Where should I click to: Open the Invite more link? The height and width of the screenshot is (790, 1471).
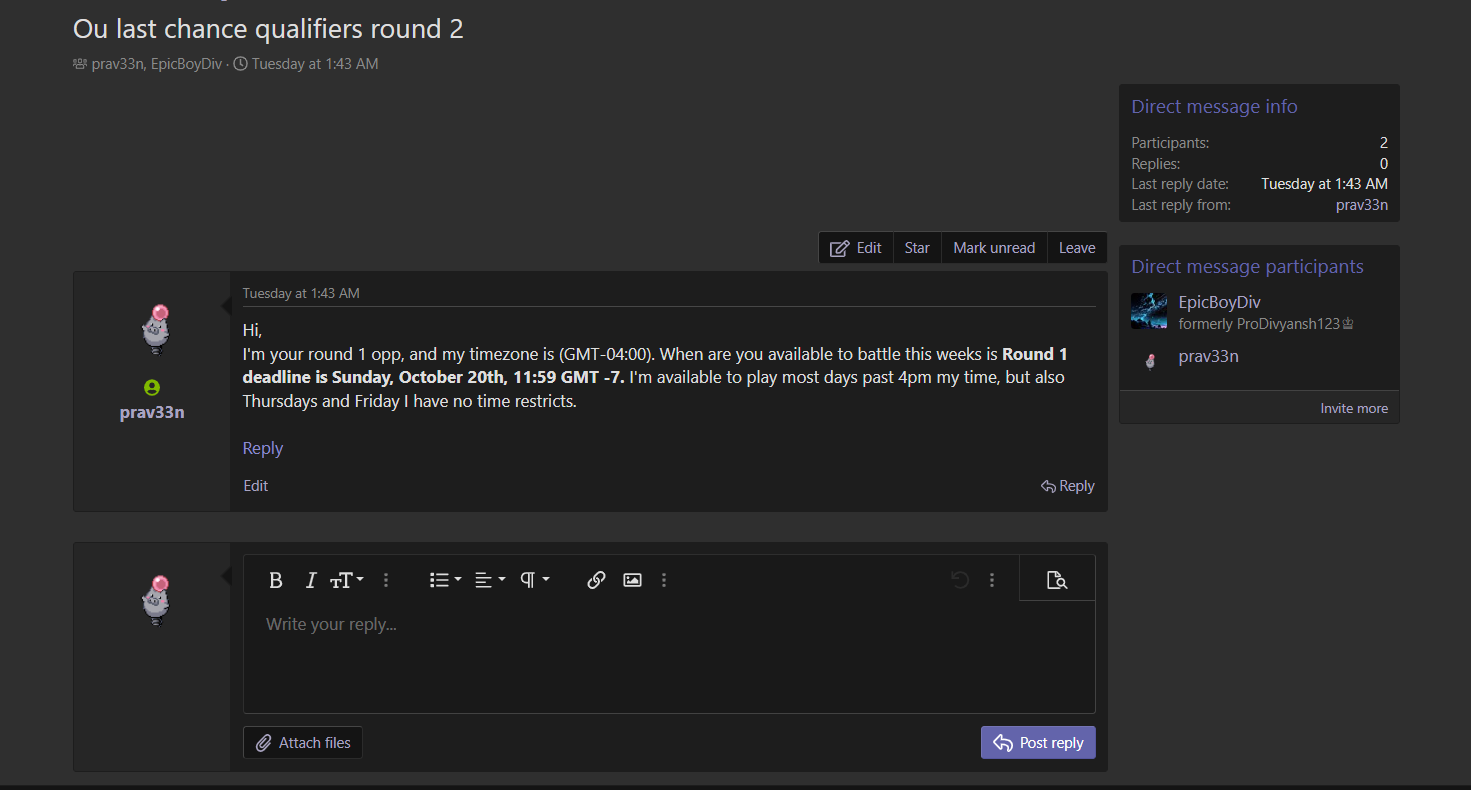point(1353,408)
